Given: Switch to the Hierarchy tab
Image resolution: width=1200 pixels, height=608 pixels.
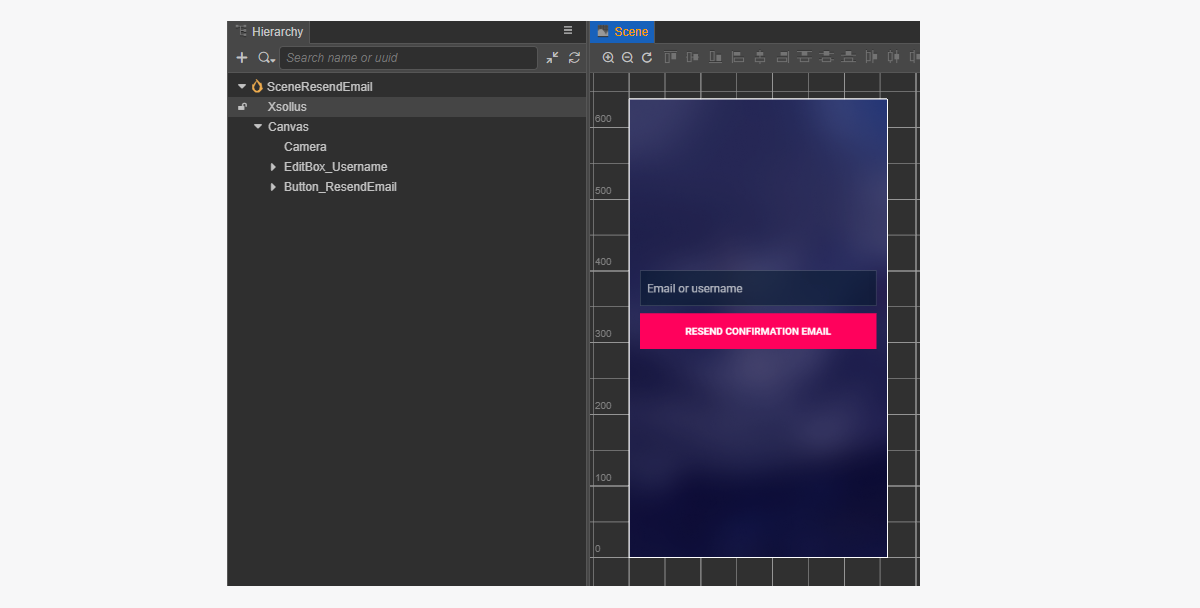Looking at the screenshot, I should pyautogui.click(x=269, y=32).
